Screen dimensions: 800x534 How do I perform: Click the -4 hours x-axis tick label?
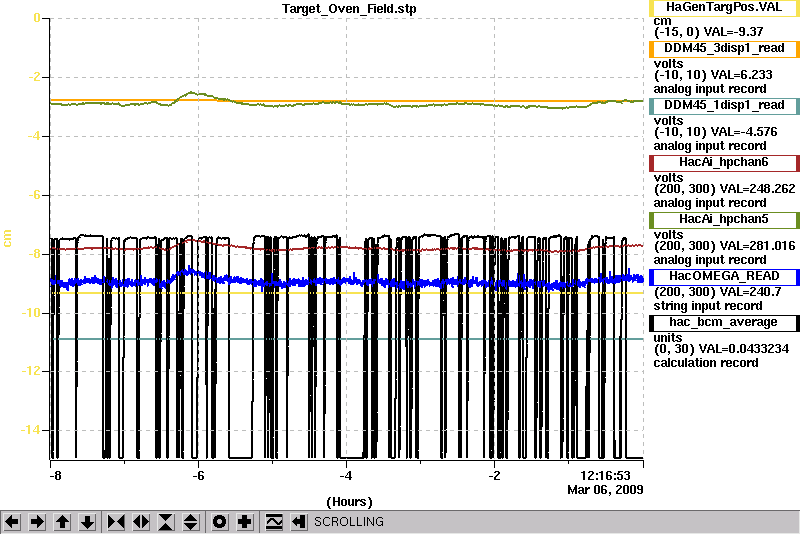[x=346, y=476]
